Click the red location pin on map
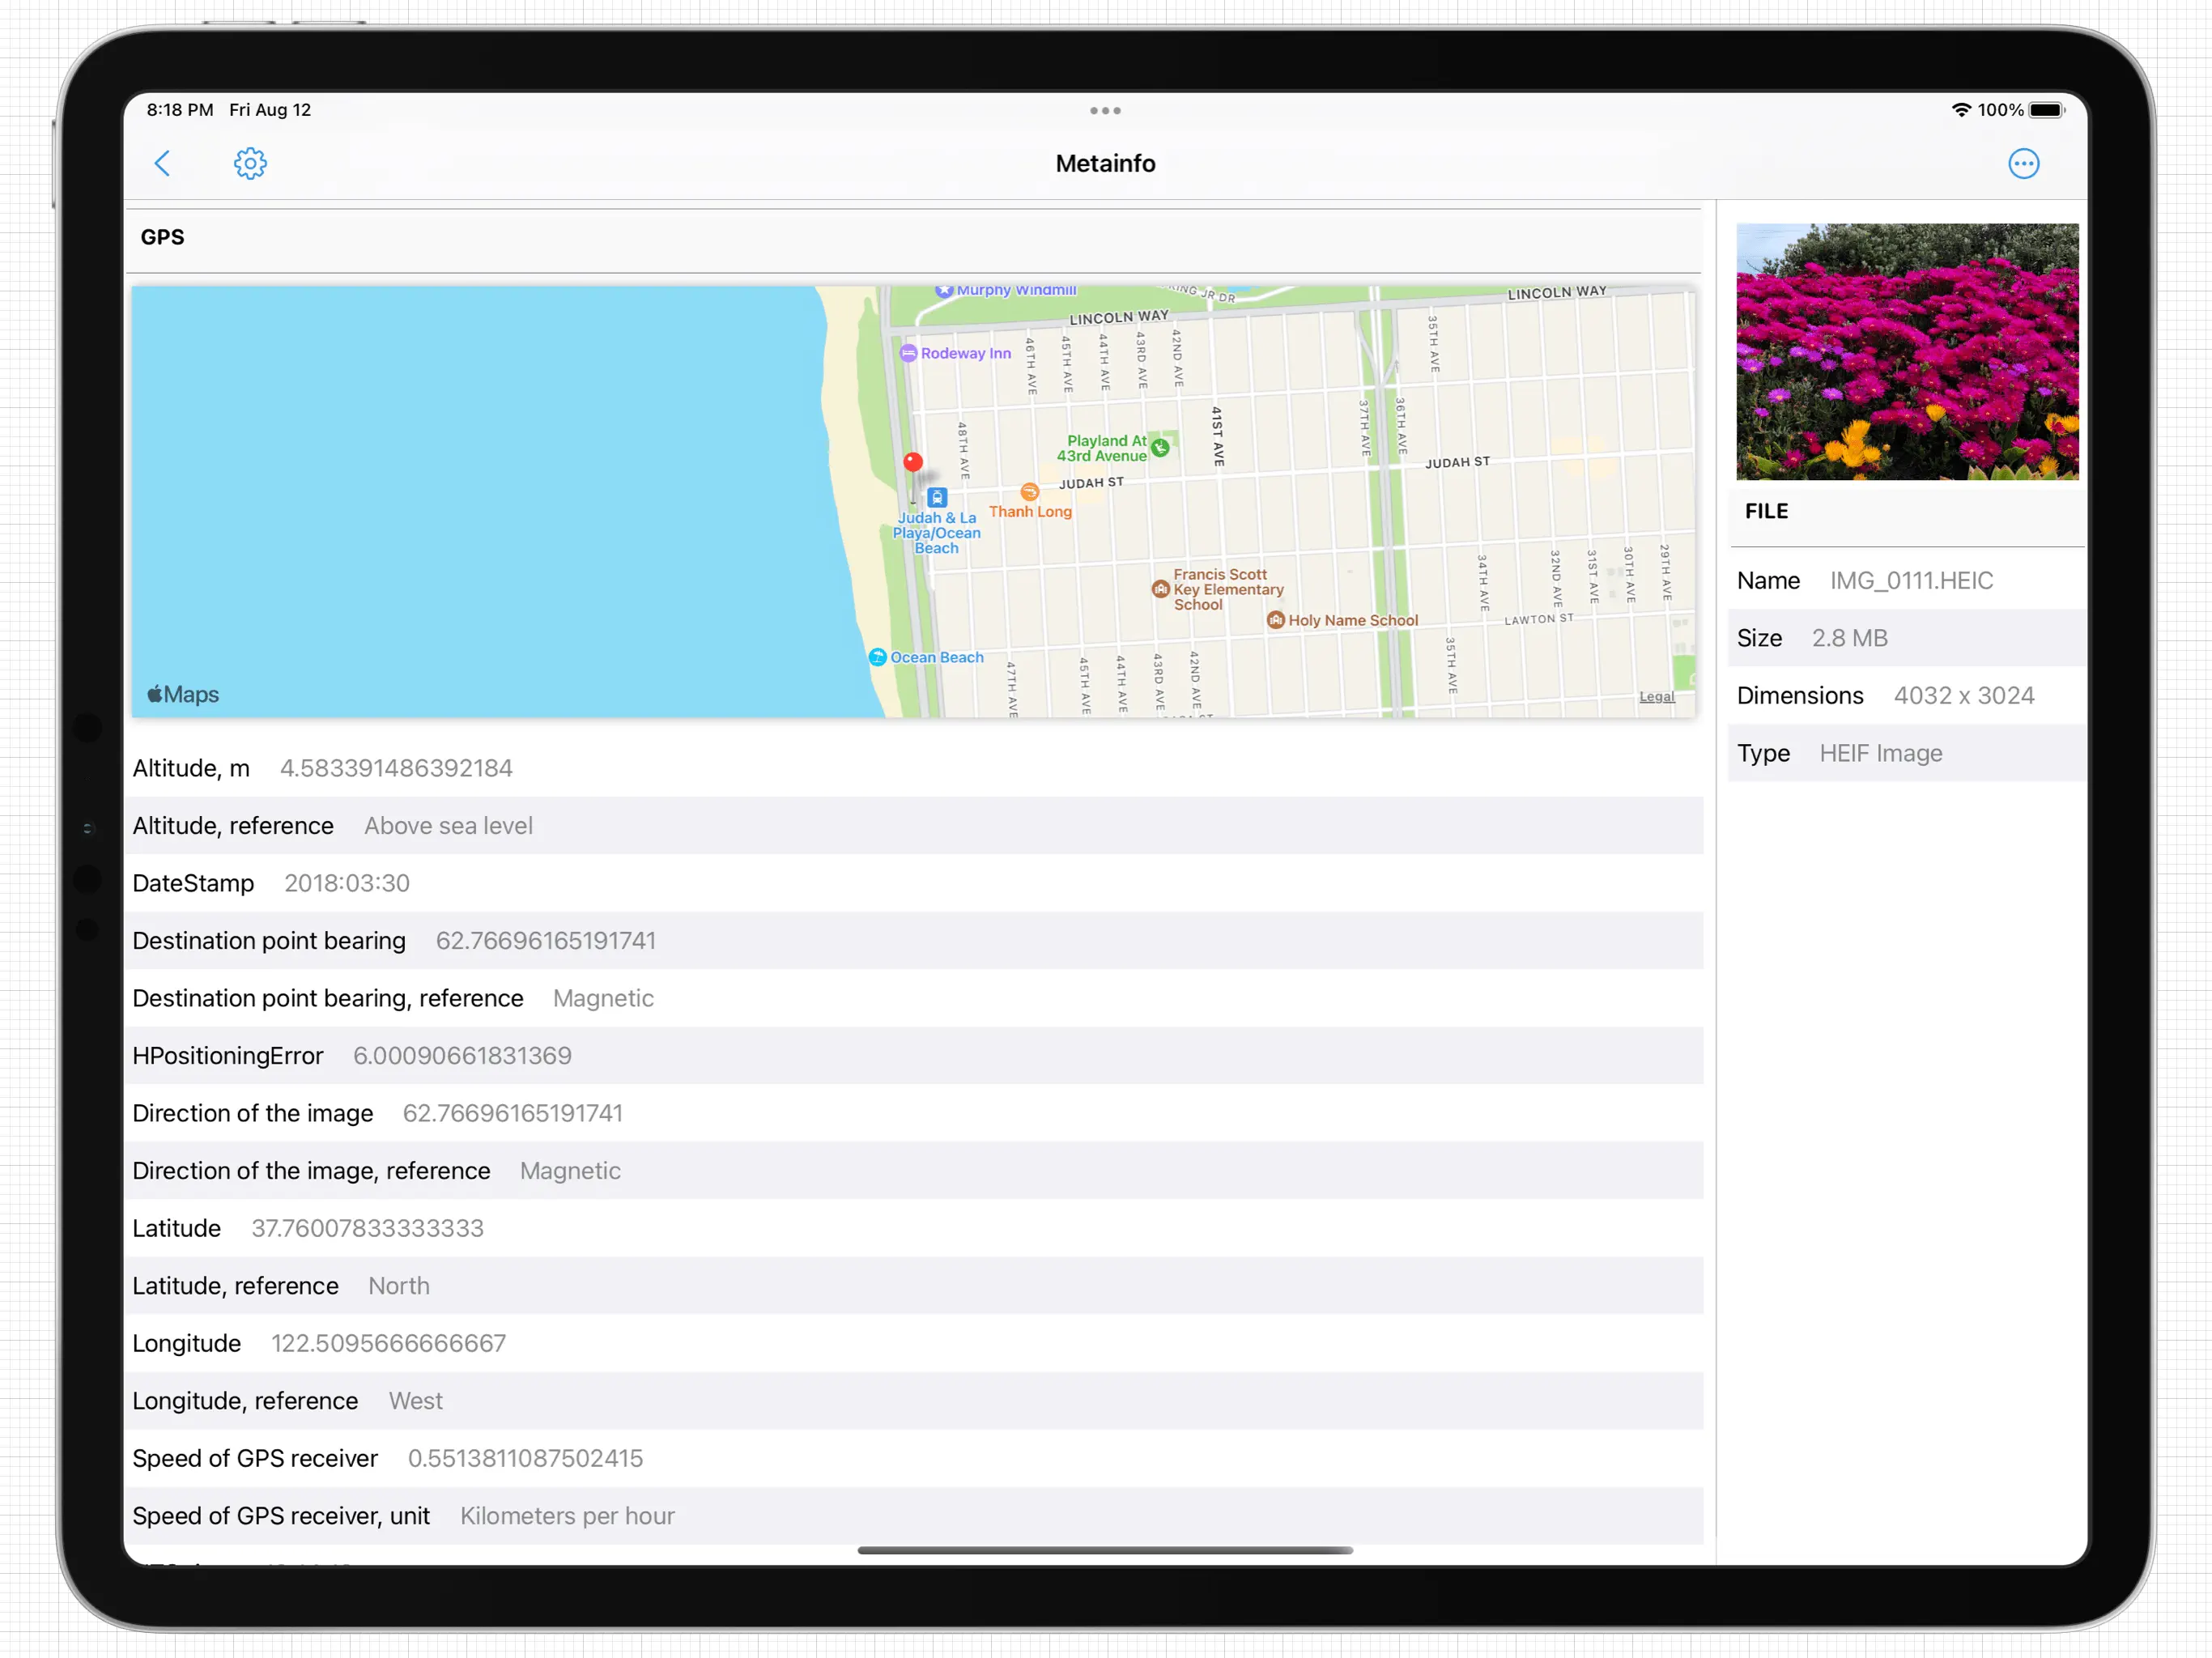The image size is (2212, 1658). (912, 462)
